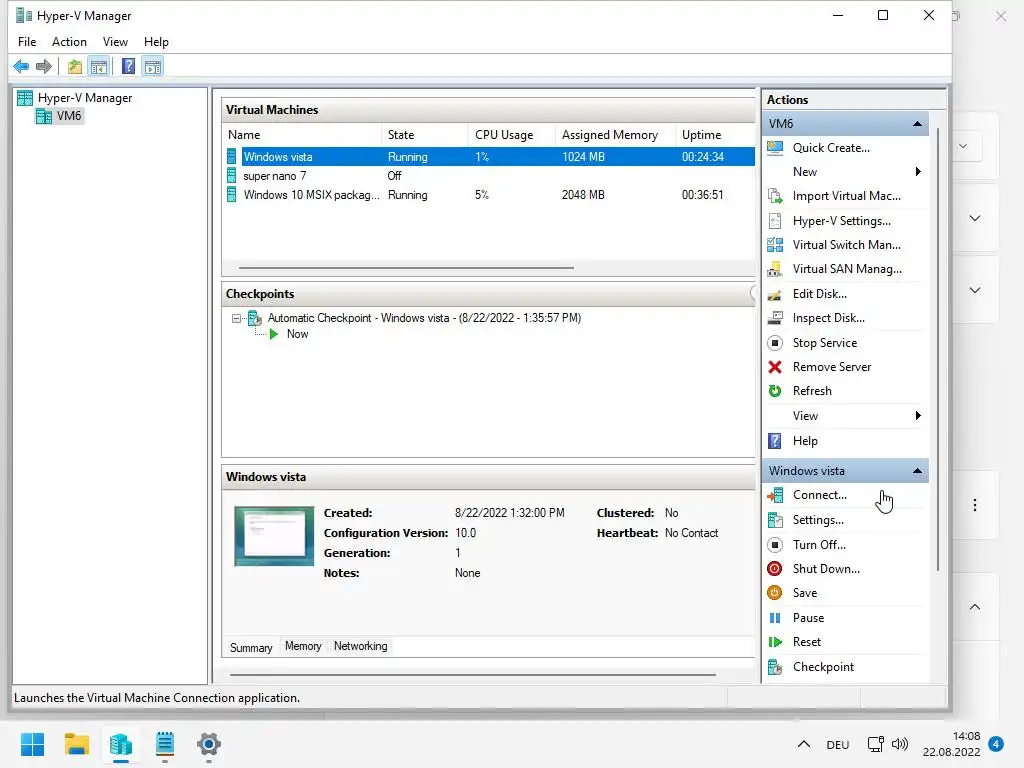Open the File menu

click(x=27, y=42)
